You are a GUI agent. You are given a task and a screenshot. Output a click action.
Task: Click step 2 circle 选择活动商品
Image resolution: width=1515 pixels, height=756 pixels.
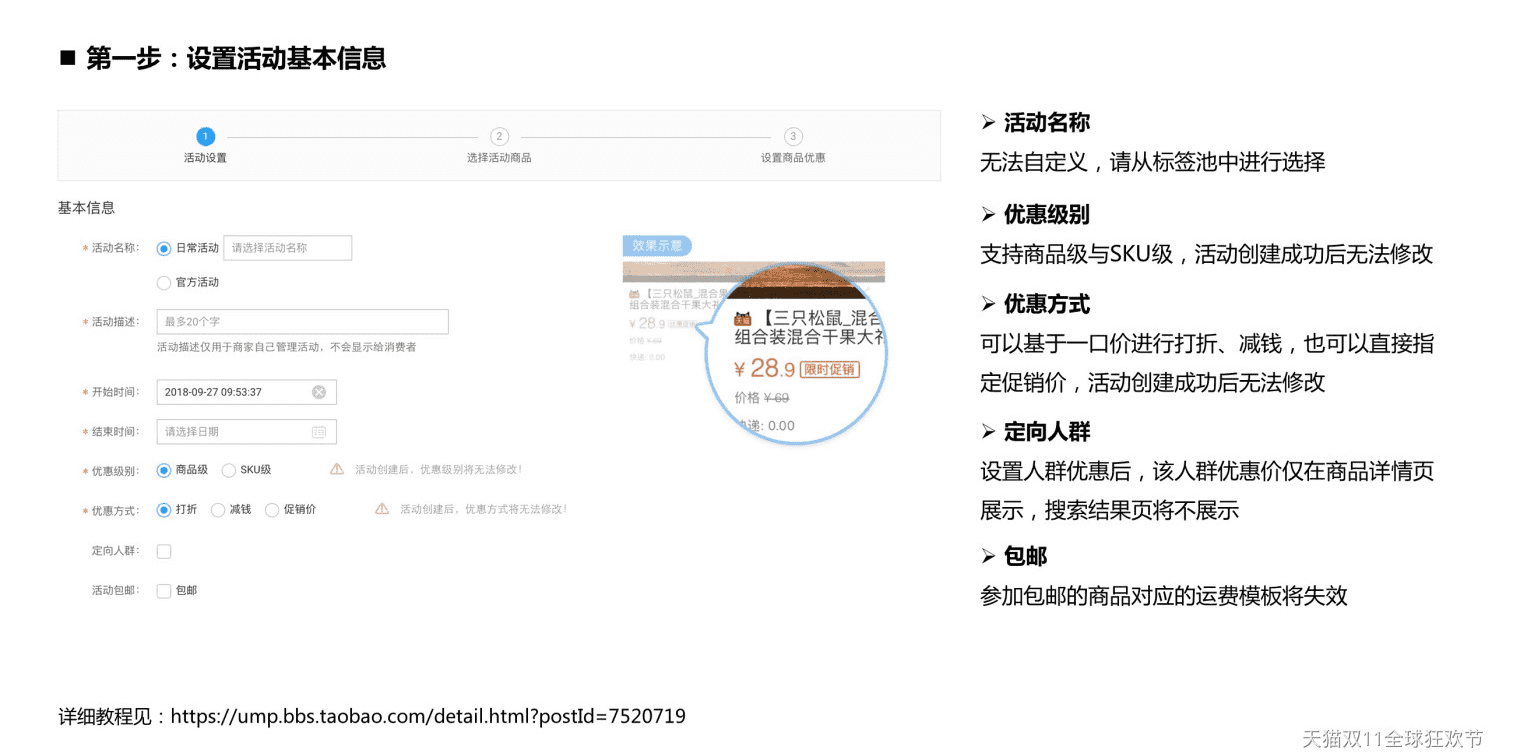click(x=499, y=137)
